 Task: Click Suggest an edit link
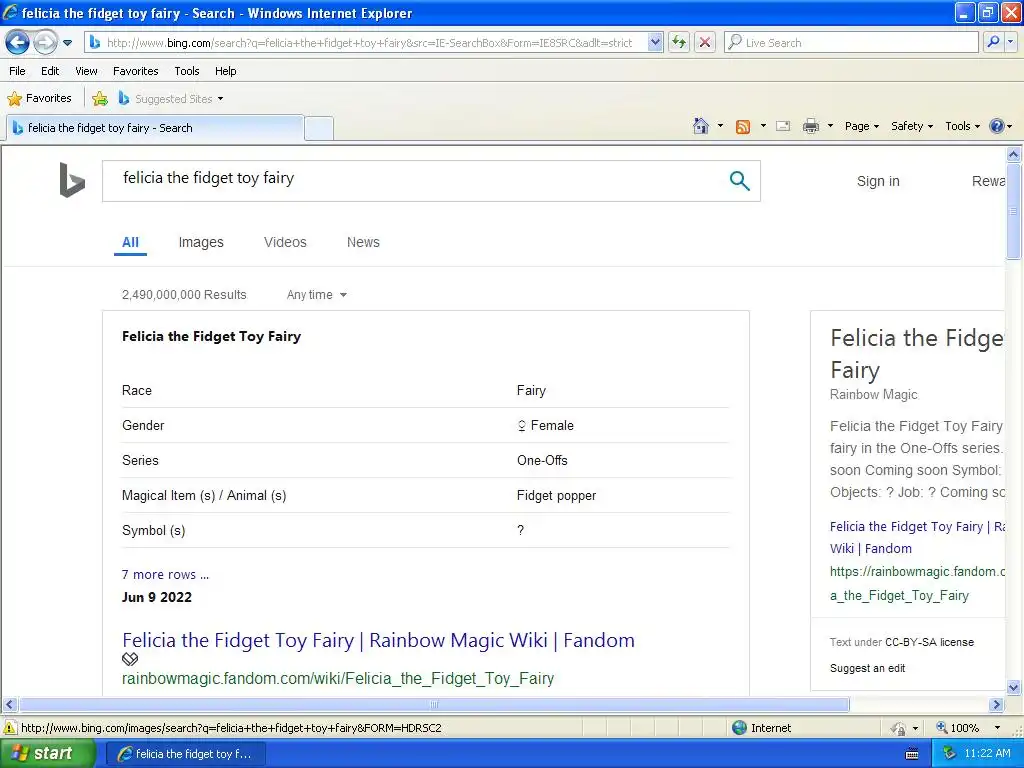tap(867, 668)
